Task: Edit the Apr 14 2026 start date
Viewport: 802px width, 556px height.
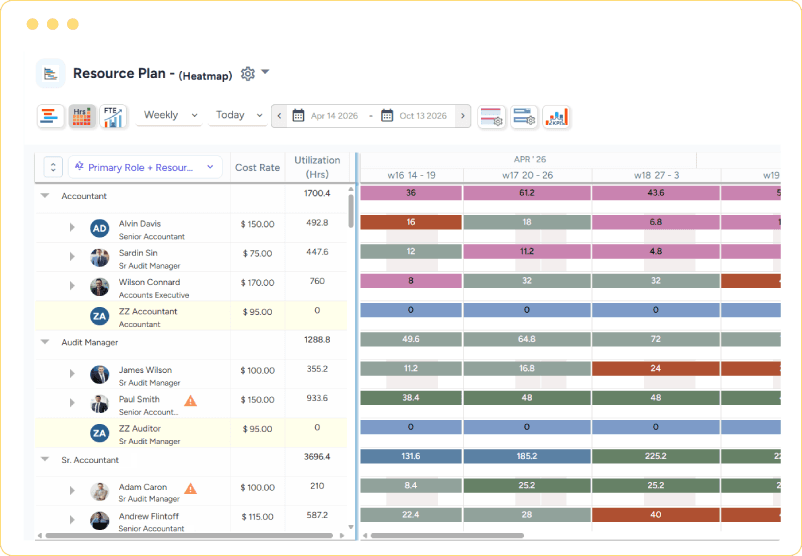Action: pos(335,116)
